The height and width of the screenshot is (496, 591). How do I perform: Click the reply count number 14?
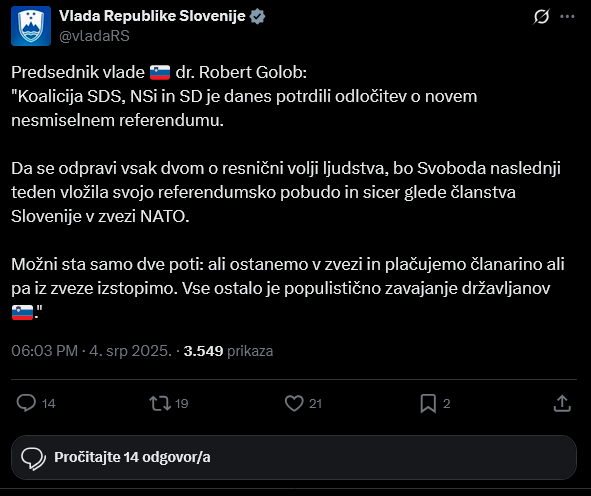[x=49, y=404]
